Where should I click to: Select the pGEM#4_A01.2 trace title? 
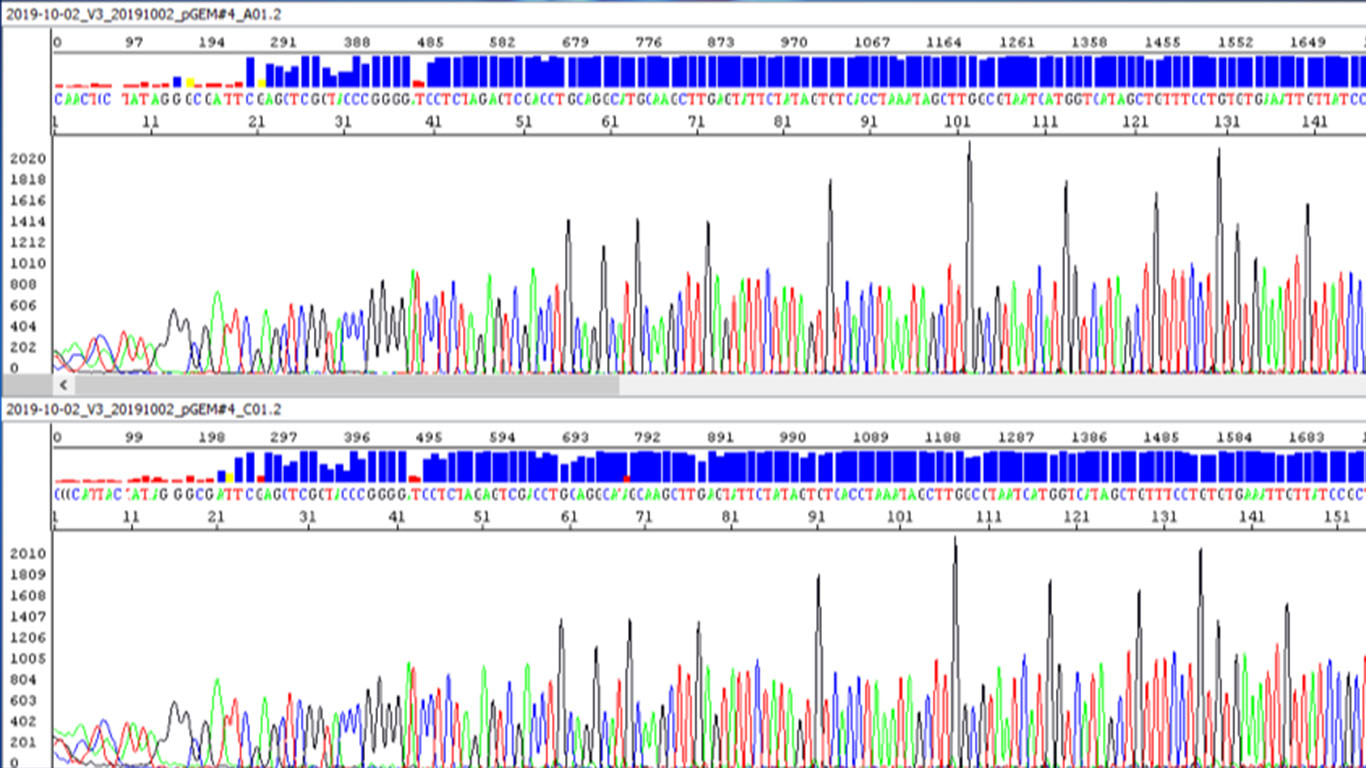[144, 14]
